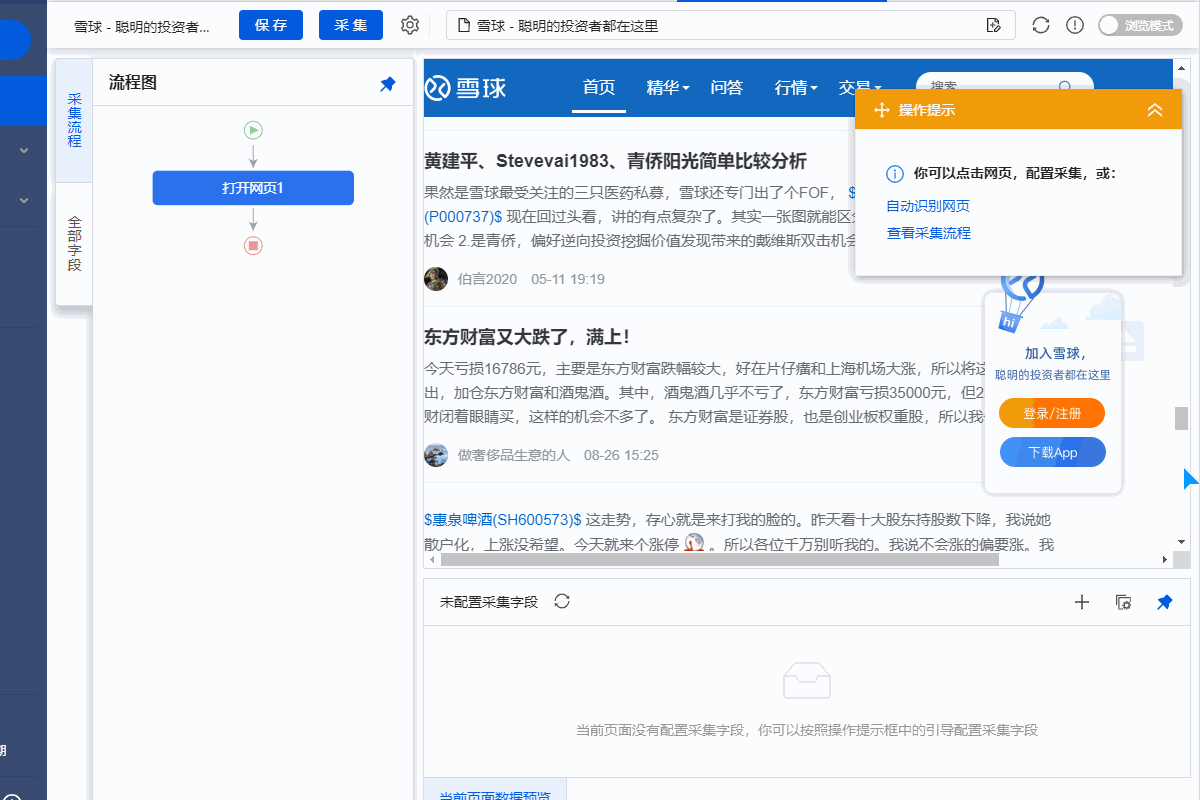Click the 保存 button
1200x800 pixels.
(x=271, y=25)
